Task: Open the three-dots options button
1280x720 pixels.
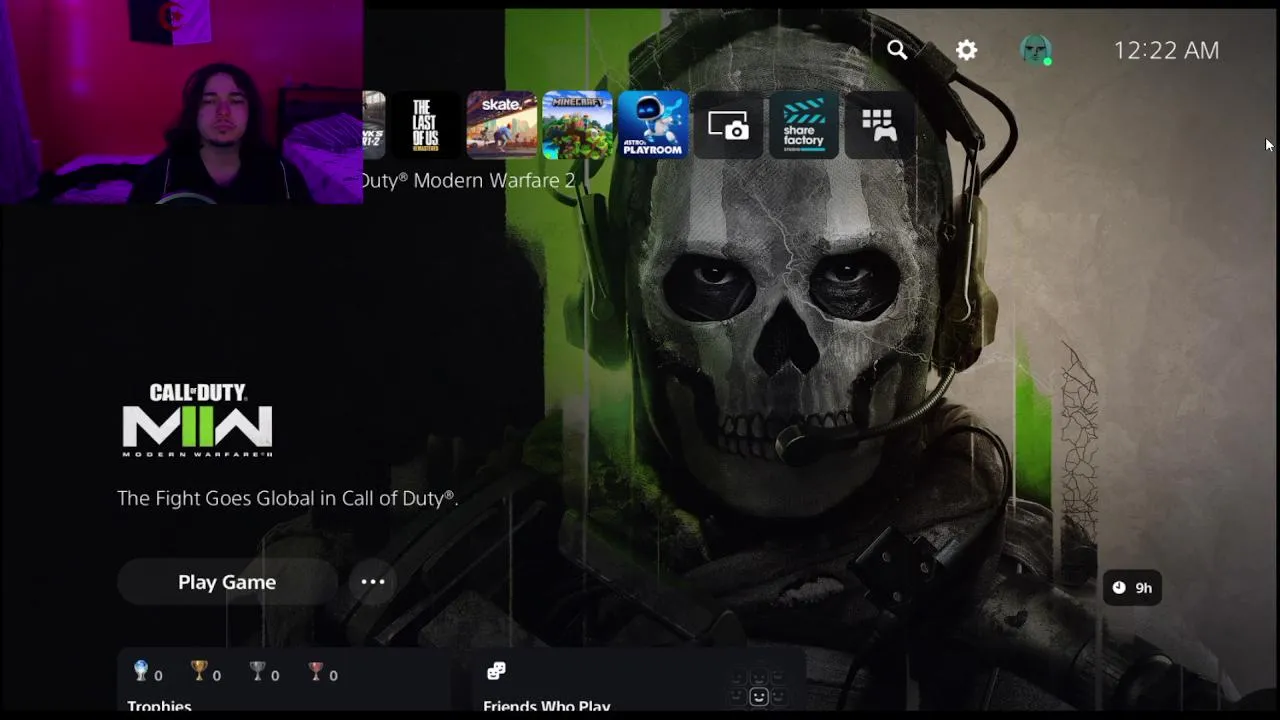Action: coord(373,582)
